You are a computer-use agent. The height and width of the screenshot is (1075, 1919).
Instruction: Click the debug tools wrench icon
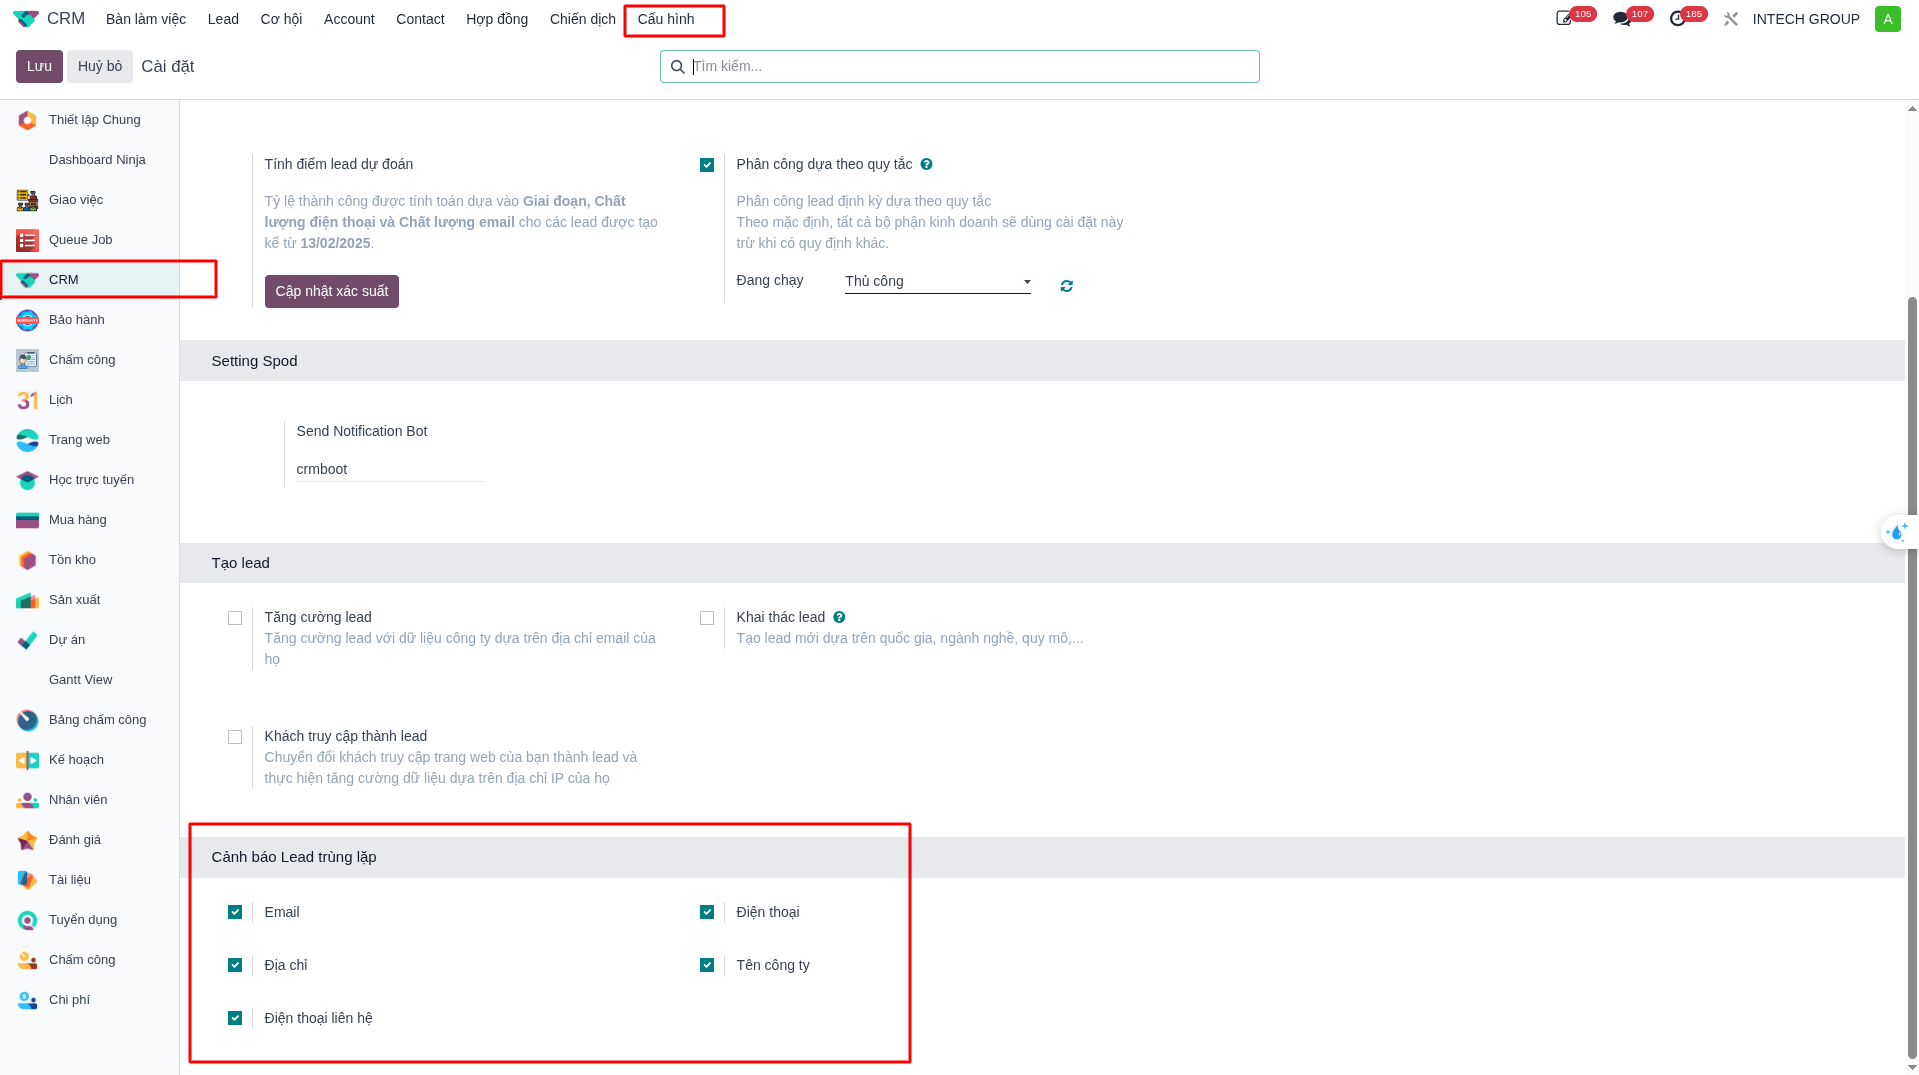(x=1731, y=19)
